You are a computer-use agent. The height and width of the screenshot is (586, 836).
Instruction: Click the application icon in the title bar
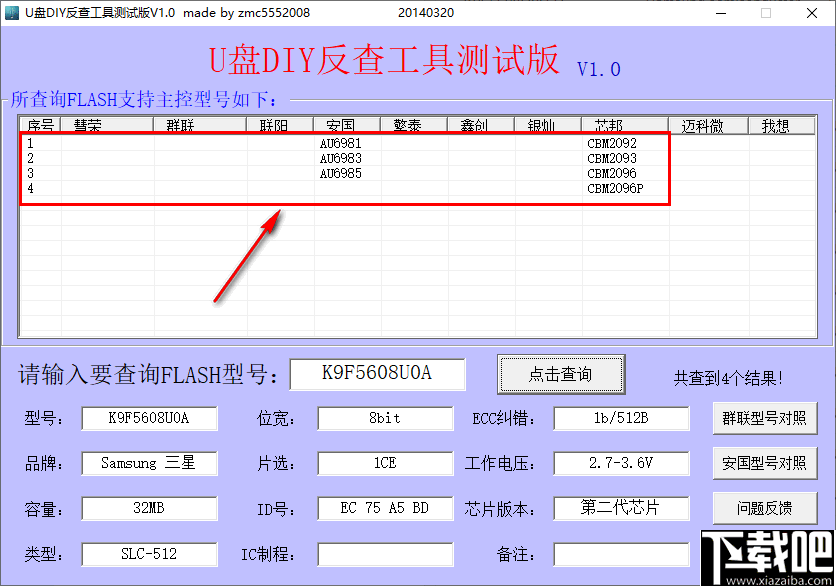coord(14,13)
